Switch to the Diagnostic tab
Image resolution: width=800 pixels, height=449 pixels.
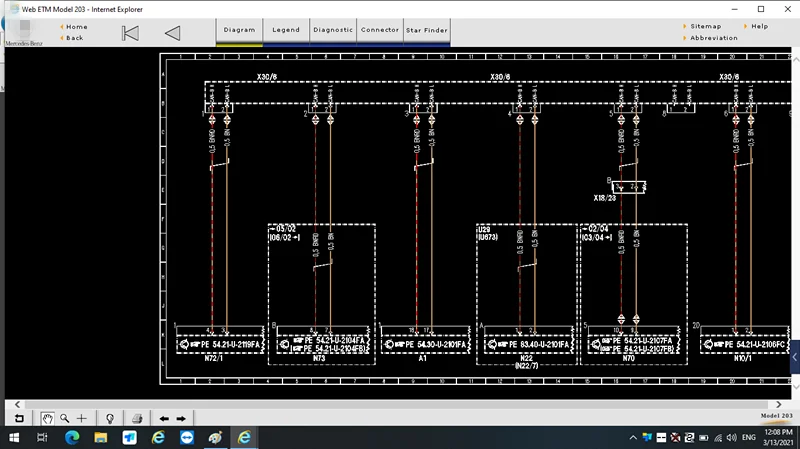(333, 30)
